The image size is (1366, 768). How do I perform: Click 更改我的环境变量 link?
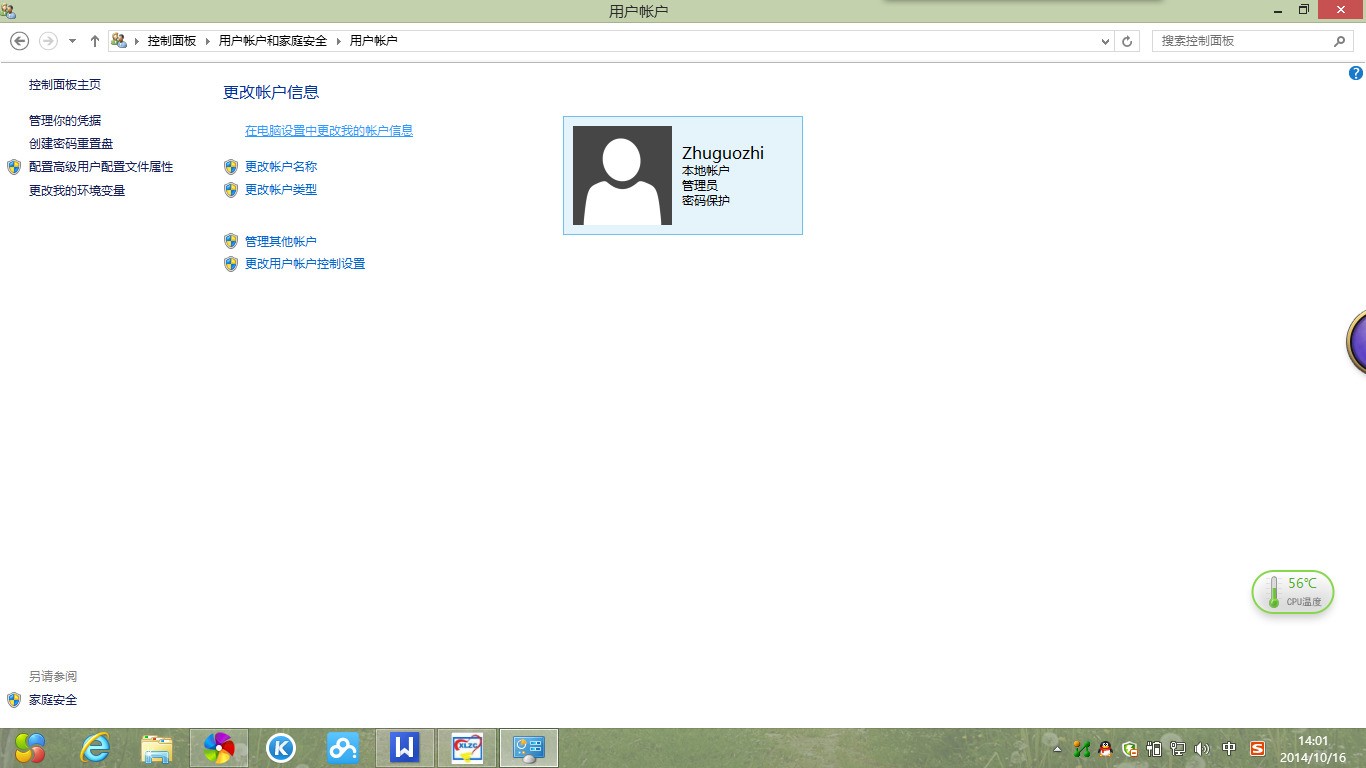[x=77, y=191]
